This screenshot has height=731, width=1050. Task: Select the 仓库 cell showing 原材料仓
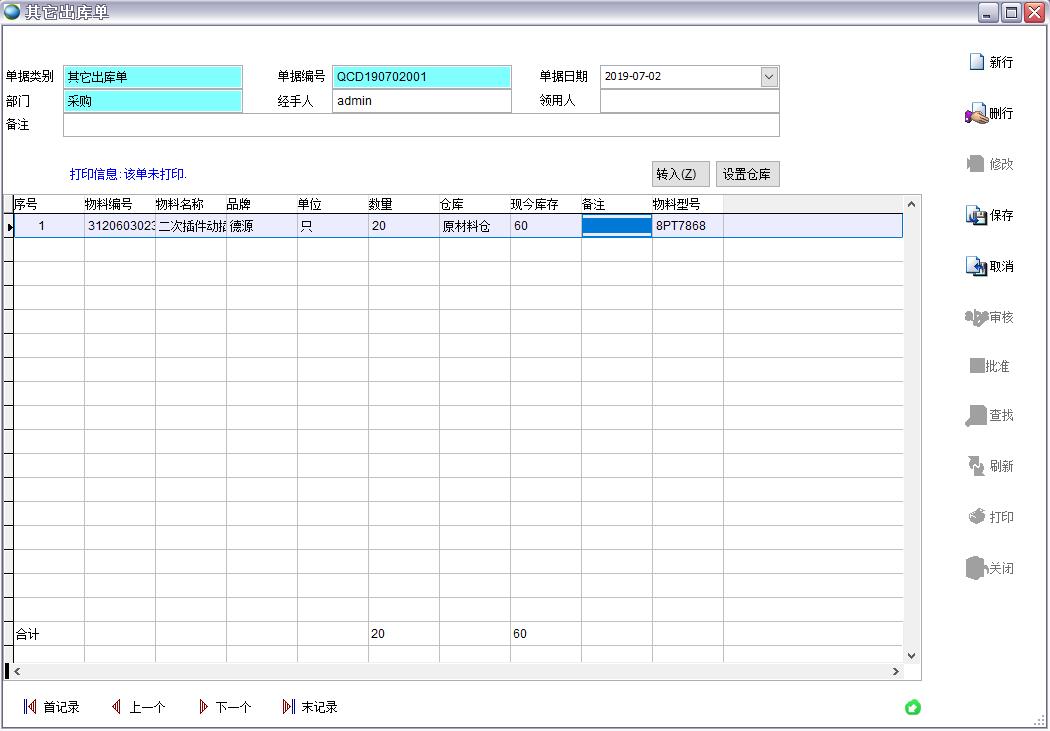pyautogui.click(x=474, y=226)
